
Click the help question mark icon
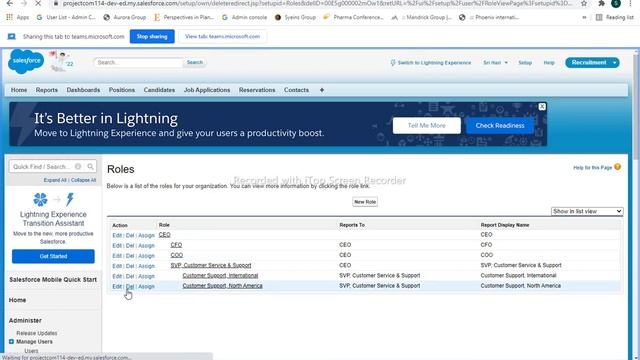pyautogui.click(x=618, y=167)
